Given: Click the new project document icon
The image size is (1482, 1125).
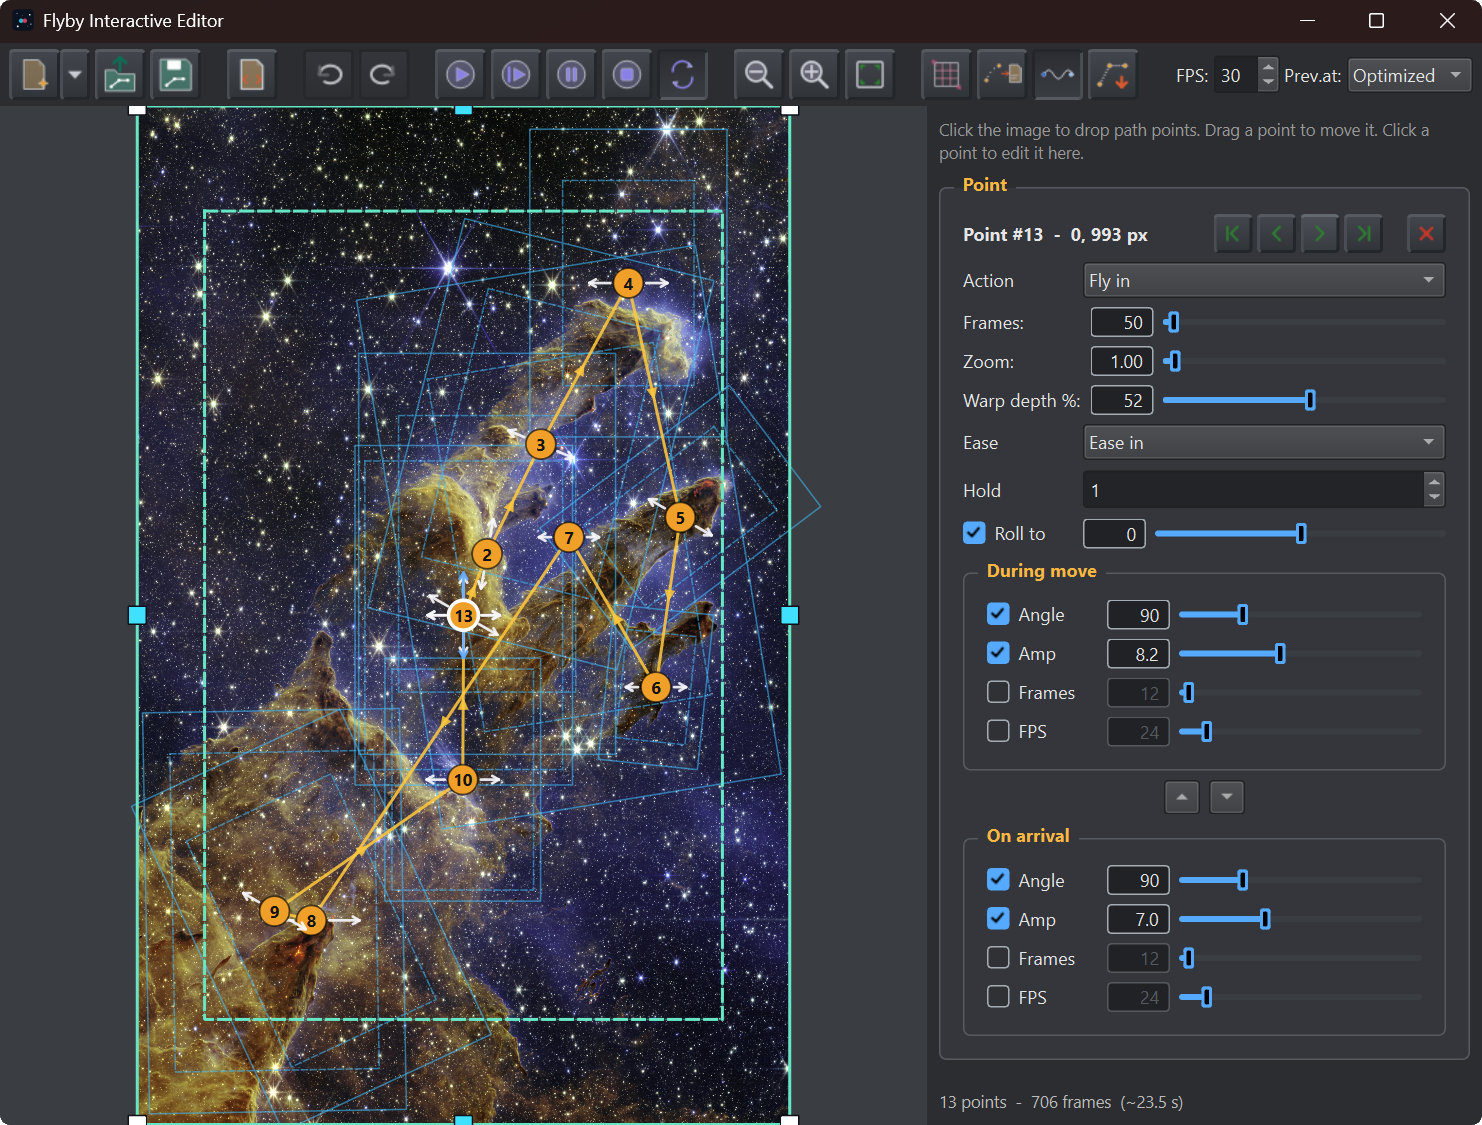Looking at the screenshot, I should (x=35, y=75).
